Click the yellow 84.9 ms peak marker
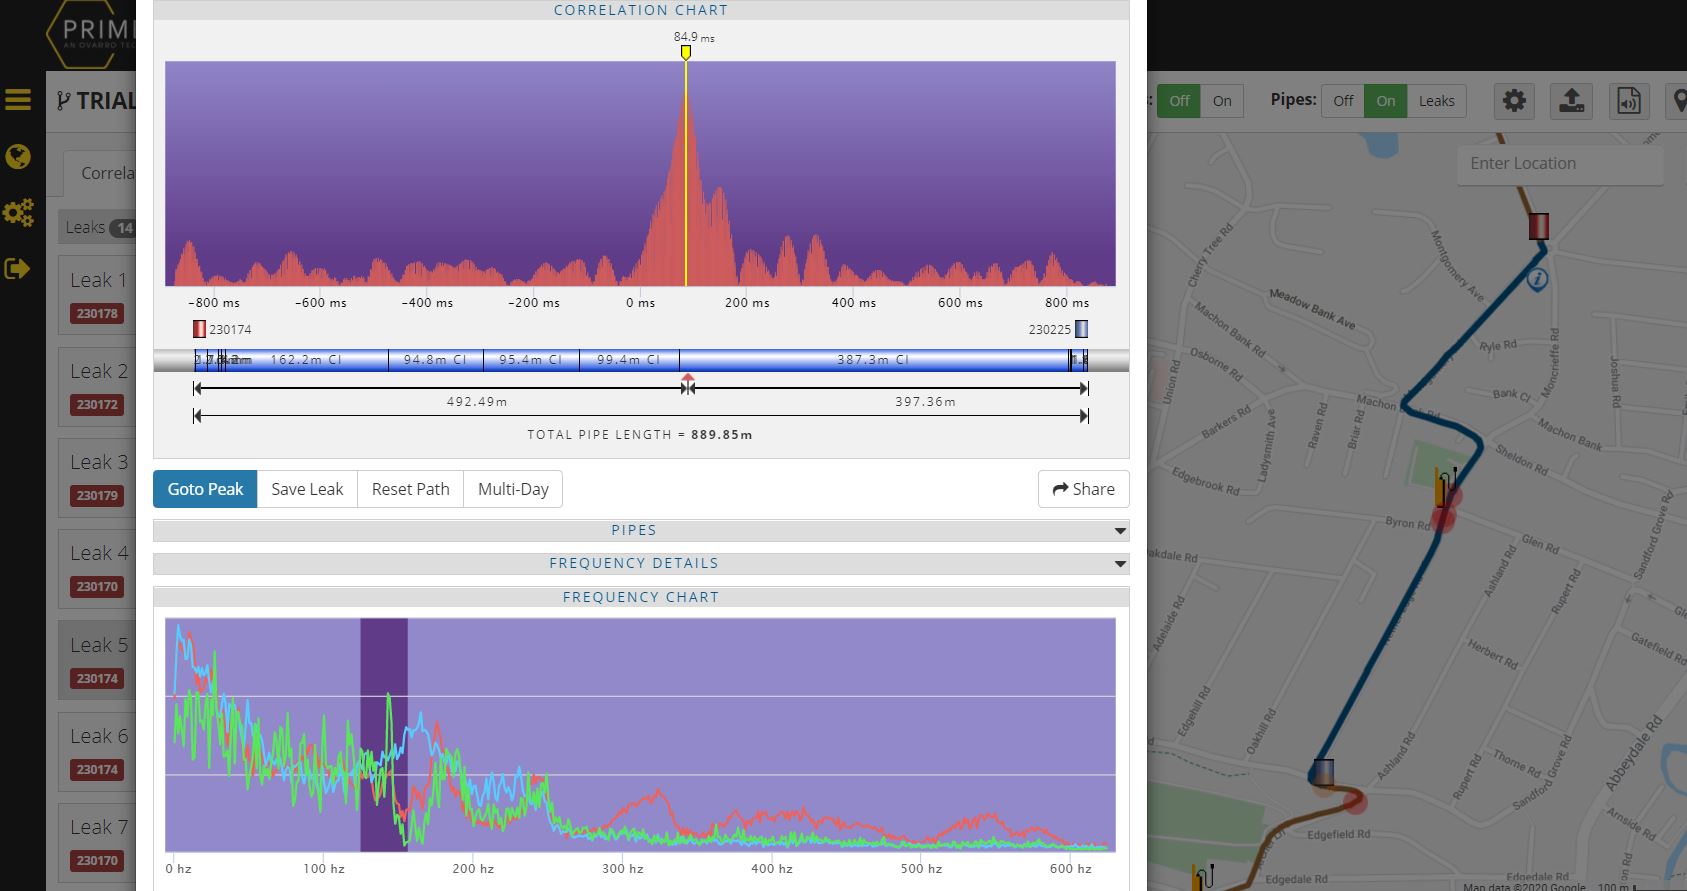The image size is (1687, 891). pos(686,52)
